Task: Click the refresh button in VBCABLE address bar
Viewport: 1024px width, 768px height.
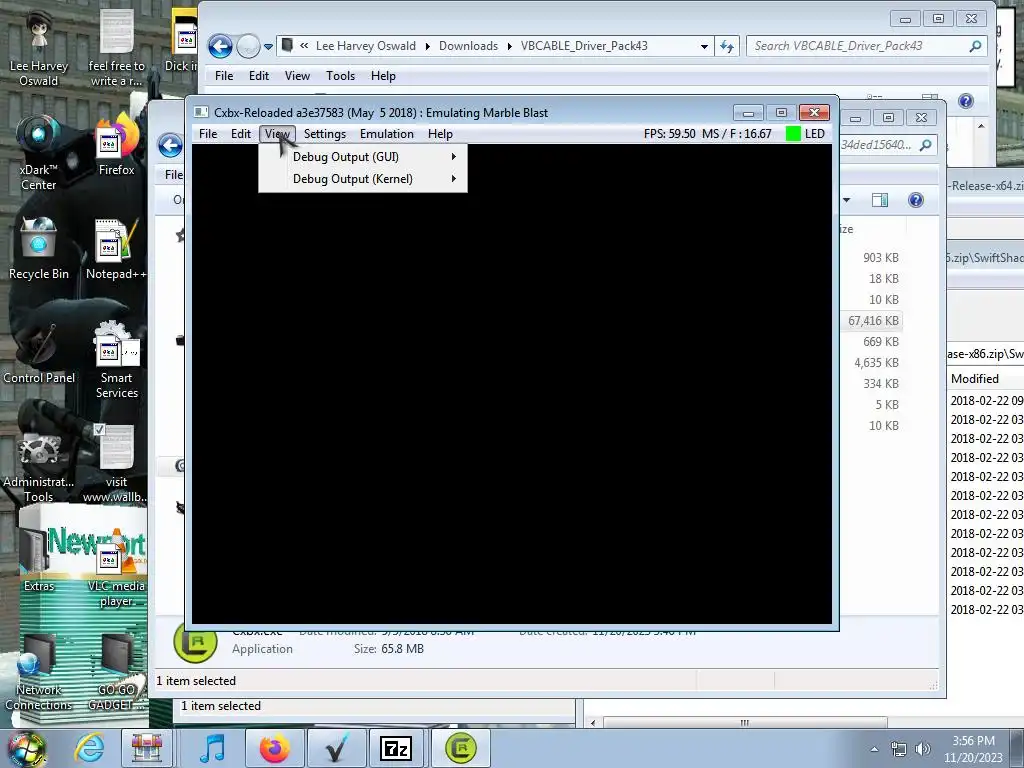Action: [727, 46]
